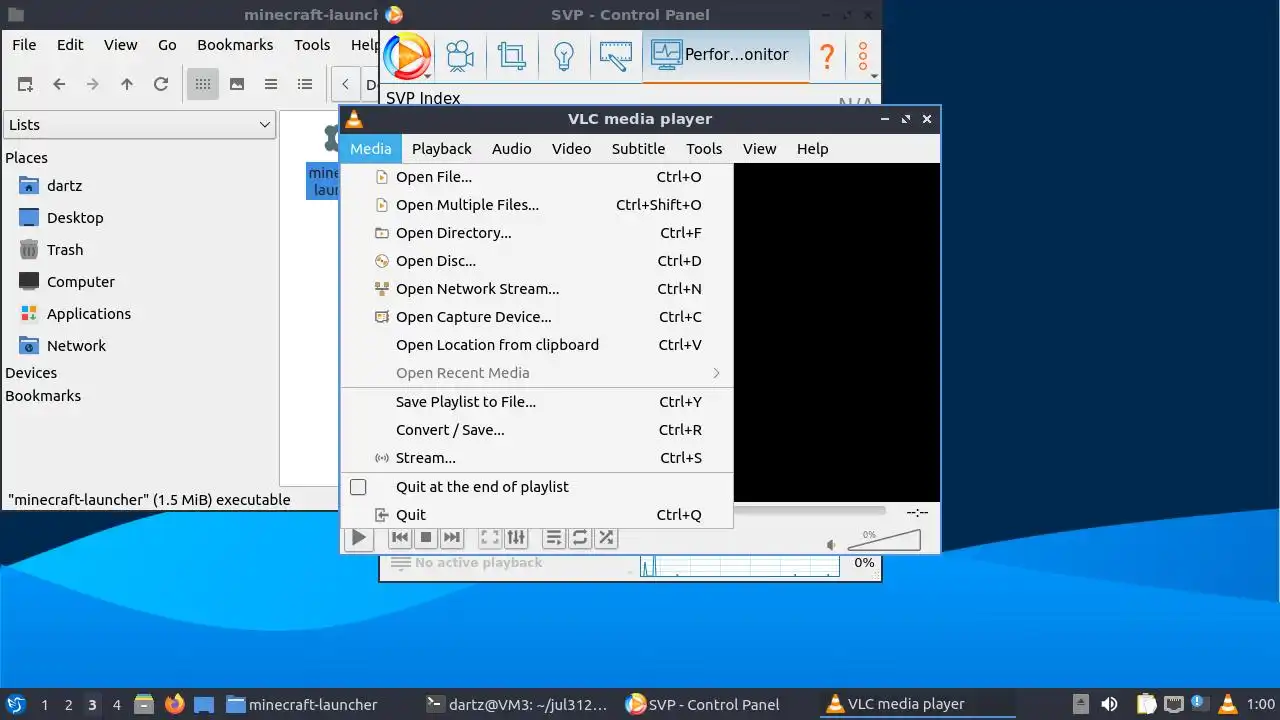Click SVP question mark help icon
1280x720 pixels.
point(827,55)
